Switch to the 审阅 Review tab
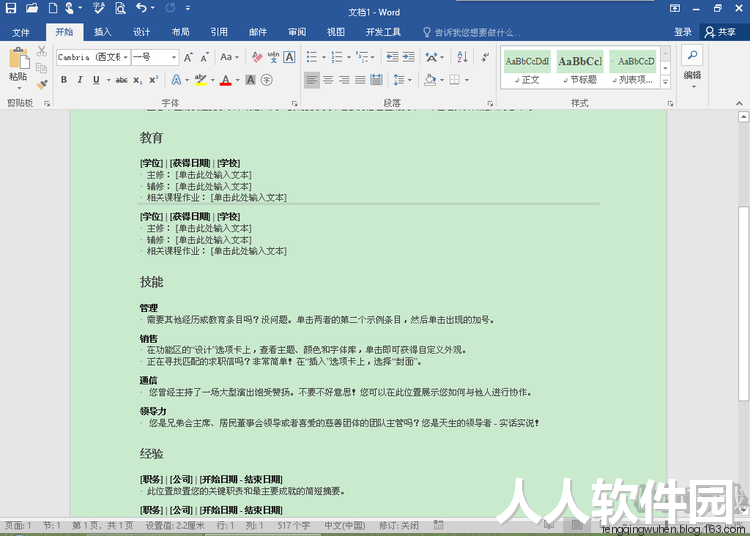This screenshot has width=750, height=536. click(297, 32)
